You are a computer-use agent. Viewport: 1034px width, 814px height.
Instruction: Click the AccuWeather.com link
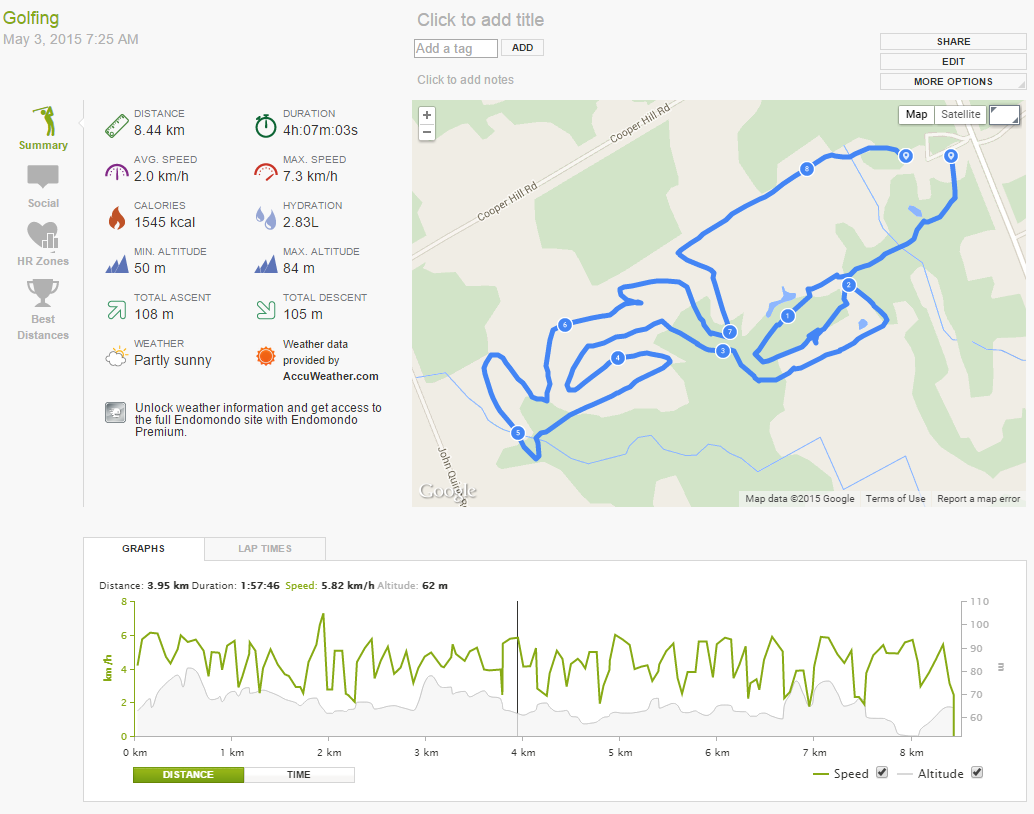point(330,377)
